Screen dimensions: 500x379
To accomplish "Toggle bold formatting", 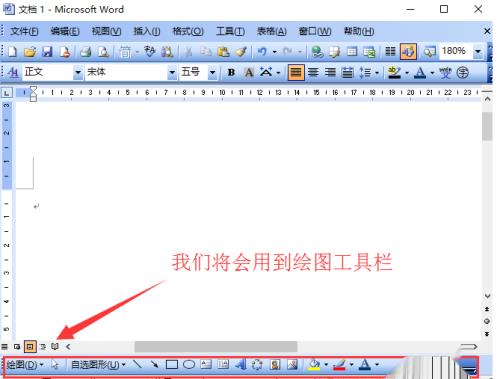I will coord(231,72).
